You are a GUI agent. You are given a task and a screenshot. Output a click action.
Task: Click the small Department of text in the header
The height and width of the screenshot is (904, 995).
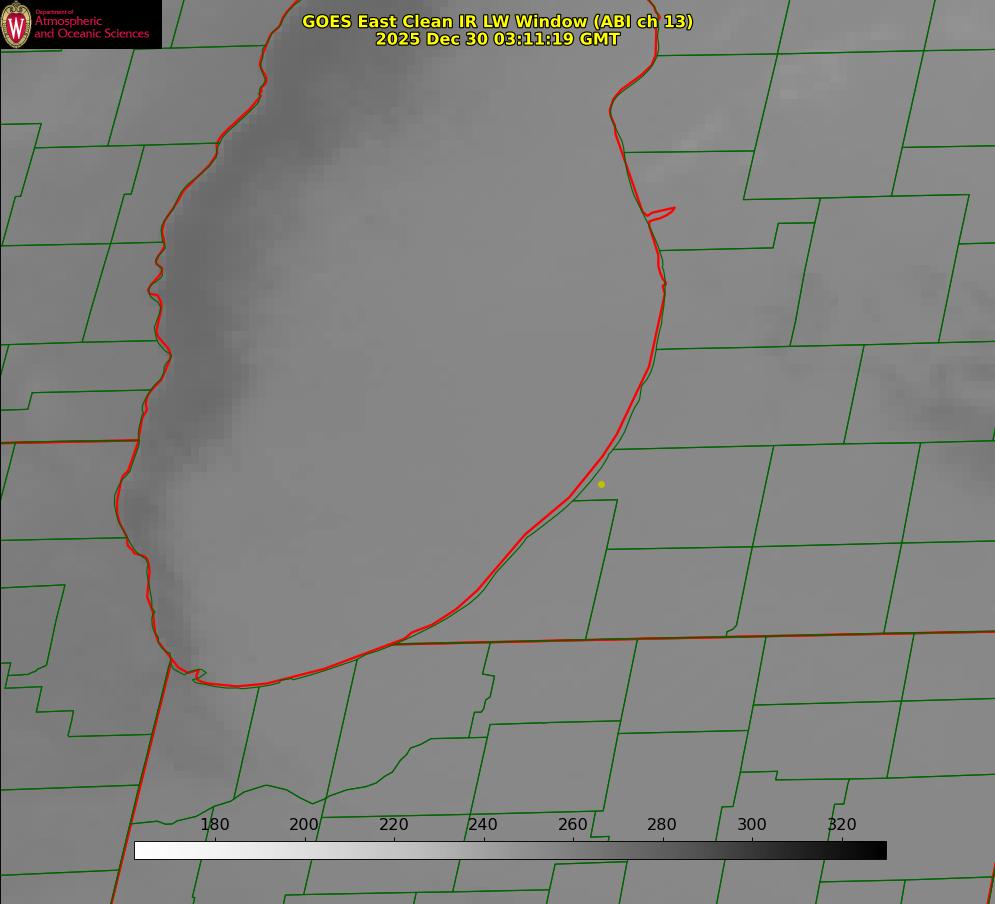tap(54, 12)
